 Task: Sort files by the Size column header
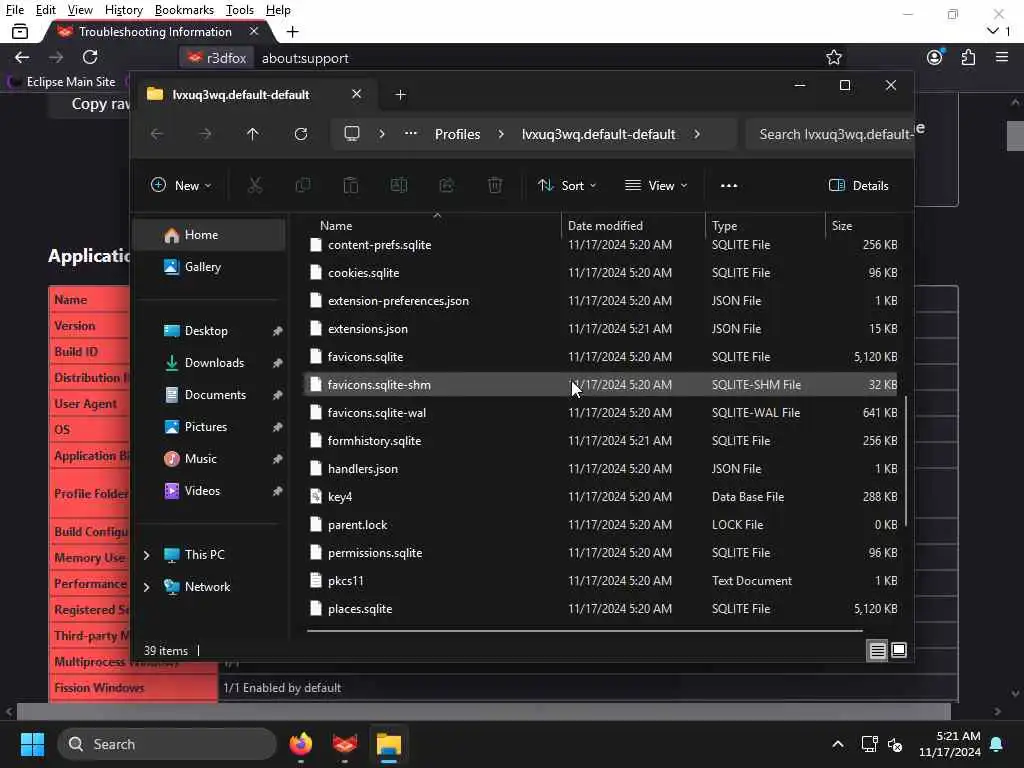(x=842, y=225)
